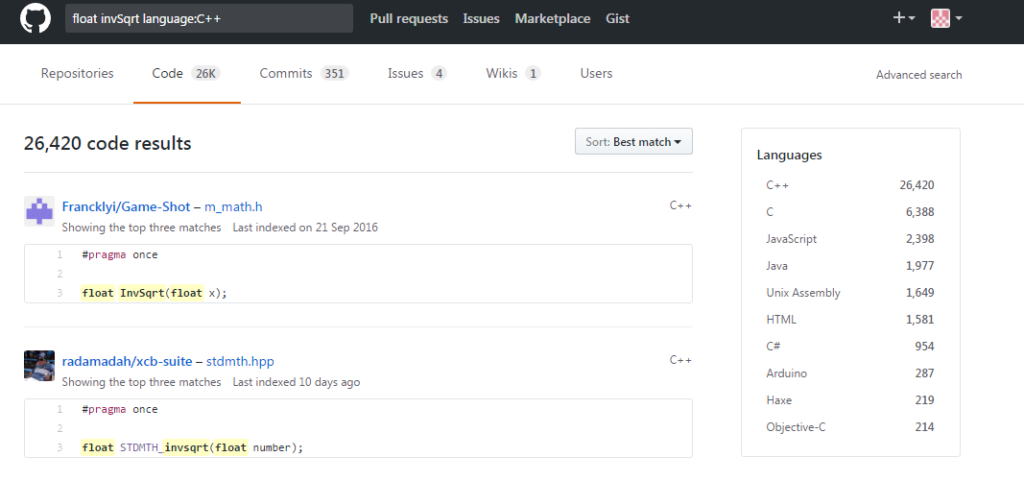The image size is (1024, 481).
Task: Open Francklyi/Game-Shot repository link
Action: [x=126, y=206]
